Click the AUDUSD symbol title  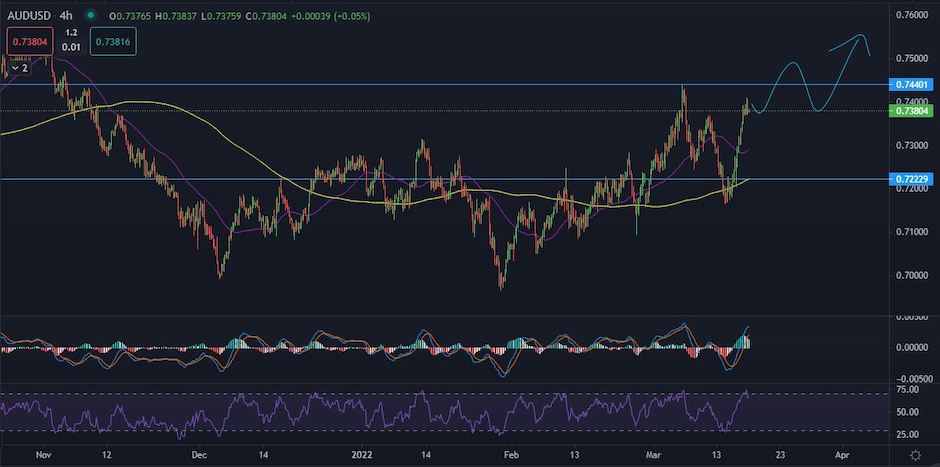point(29,16)
